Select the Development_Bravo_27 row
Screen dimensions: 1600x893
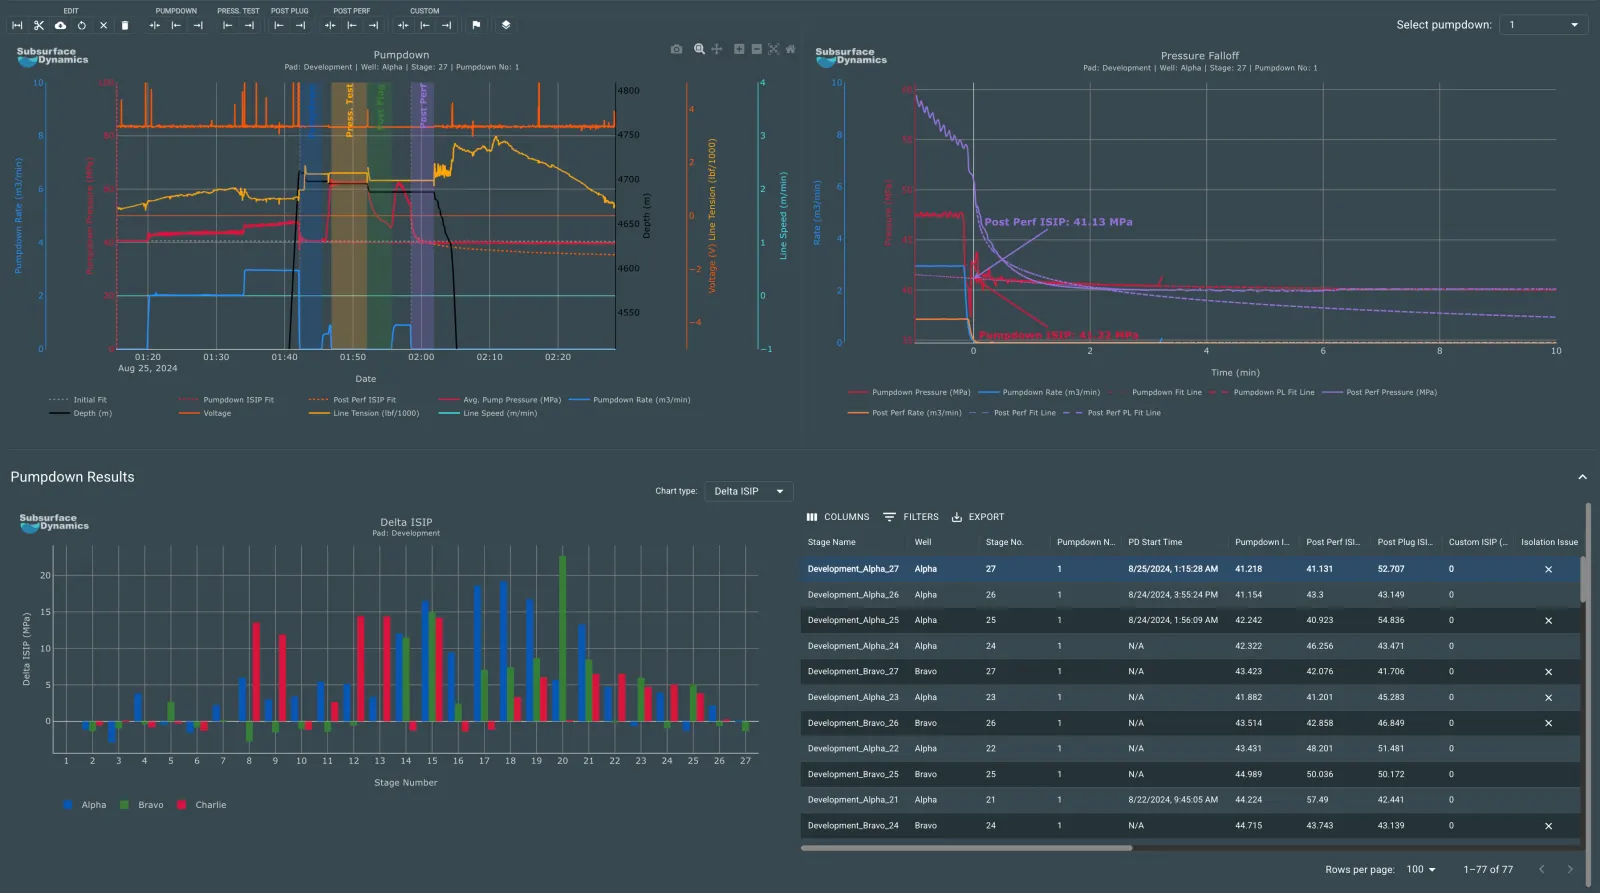[x=1190, y=671]
